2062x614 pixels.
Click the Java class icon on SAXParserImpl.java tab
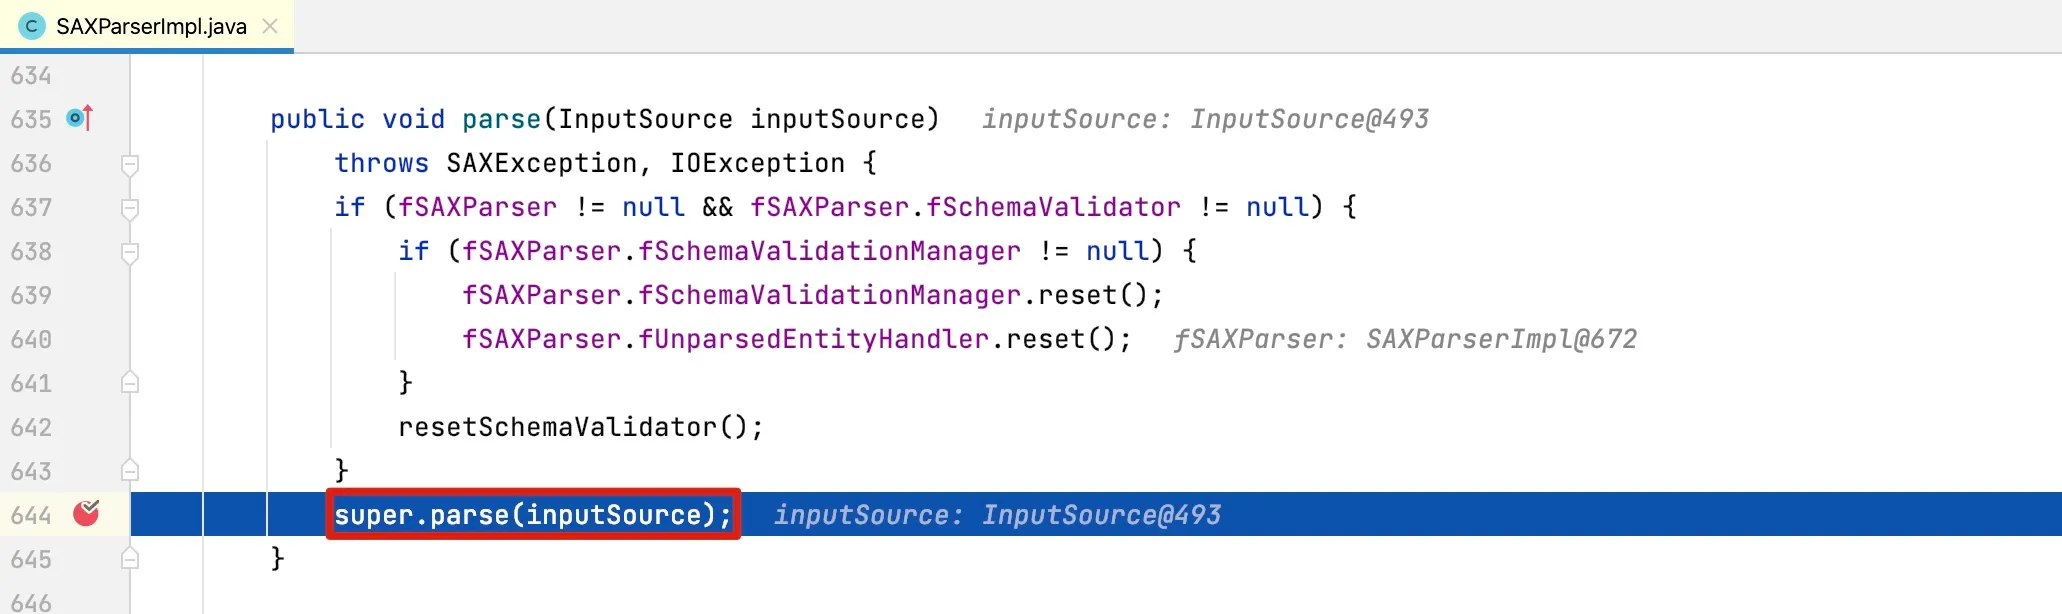(x=32, y=26)
